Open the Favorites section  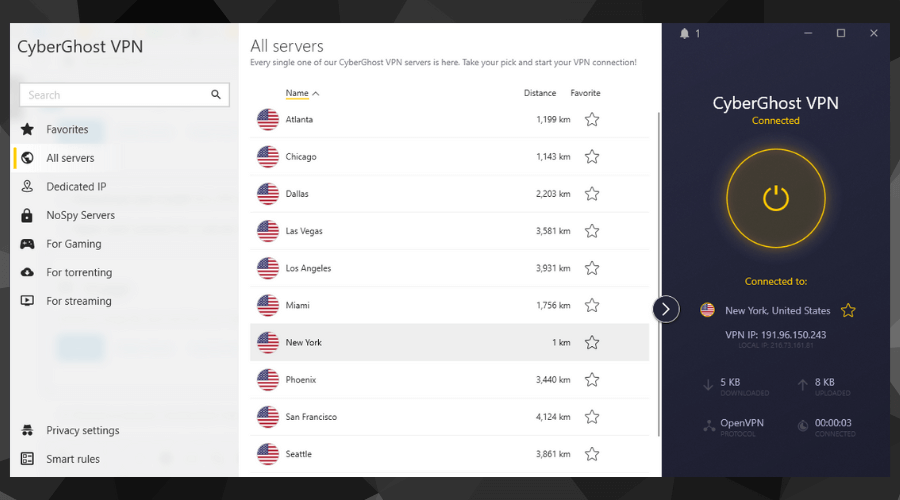67,129
